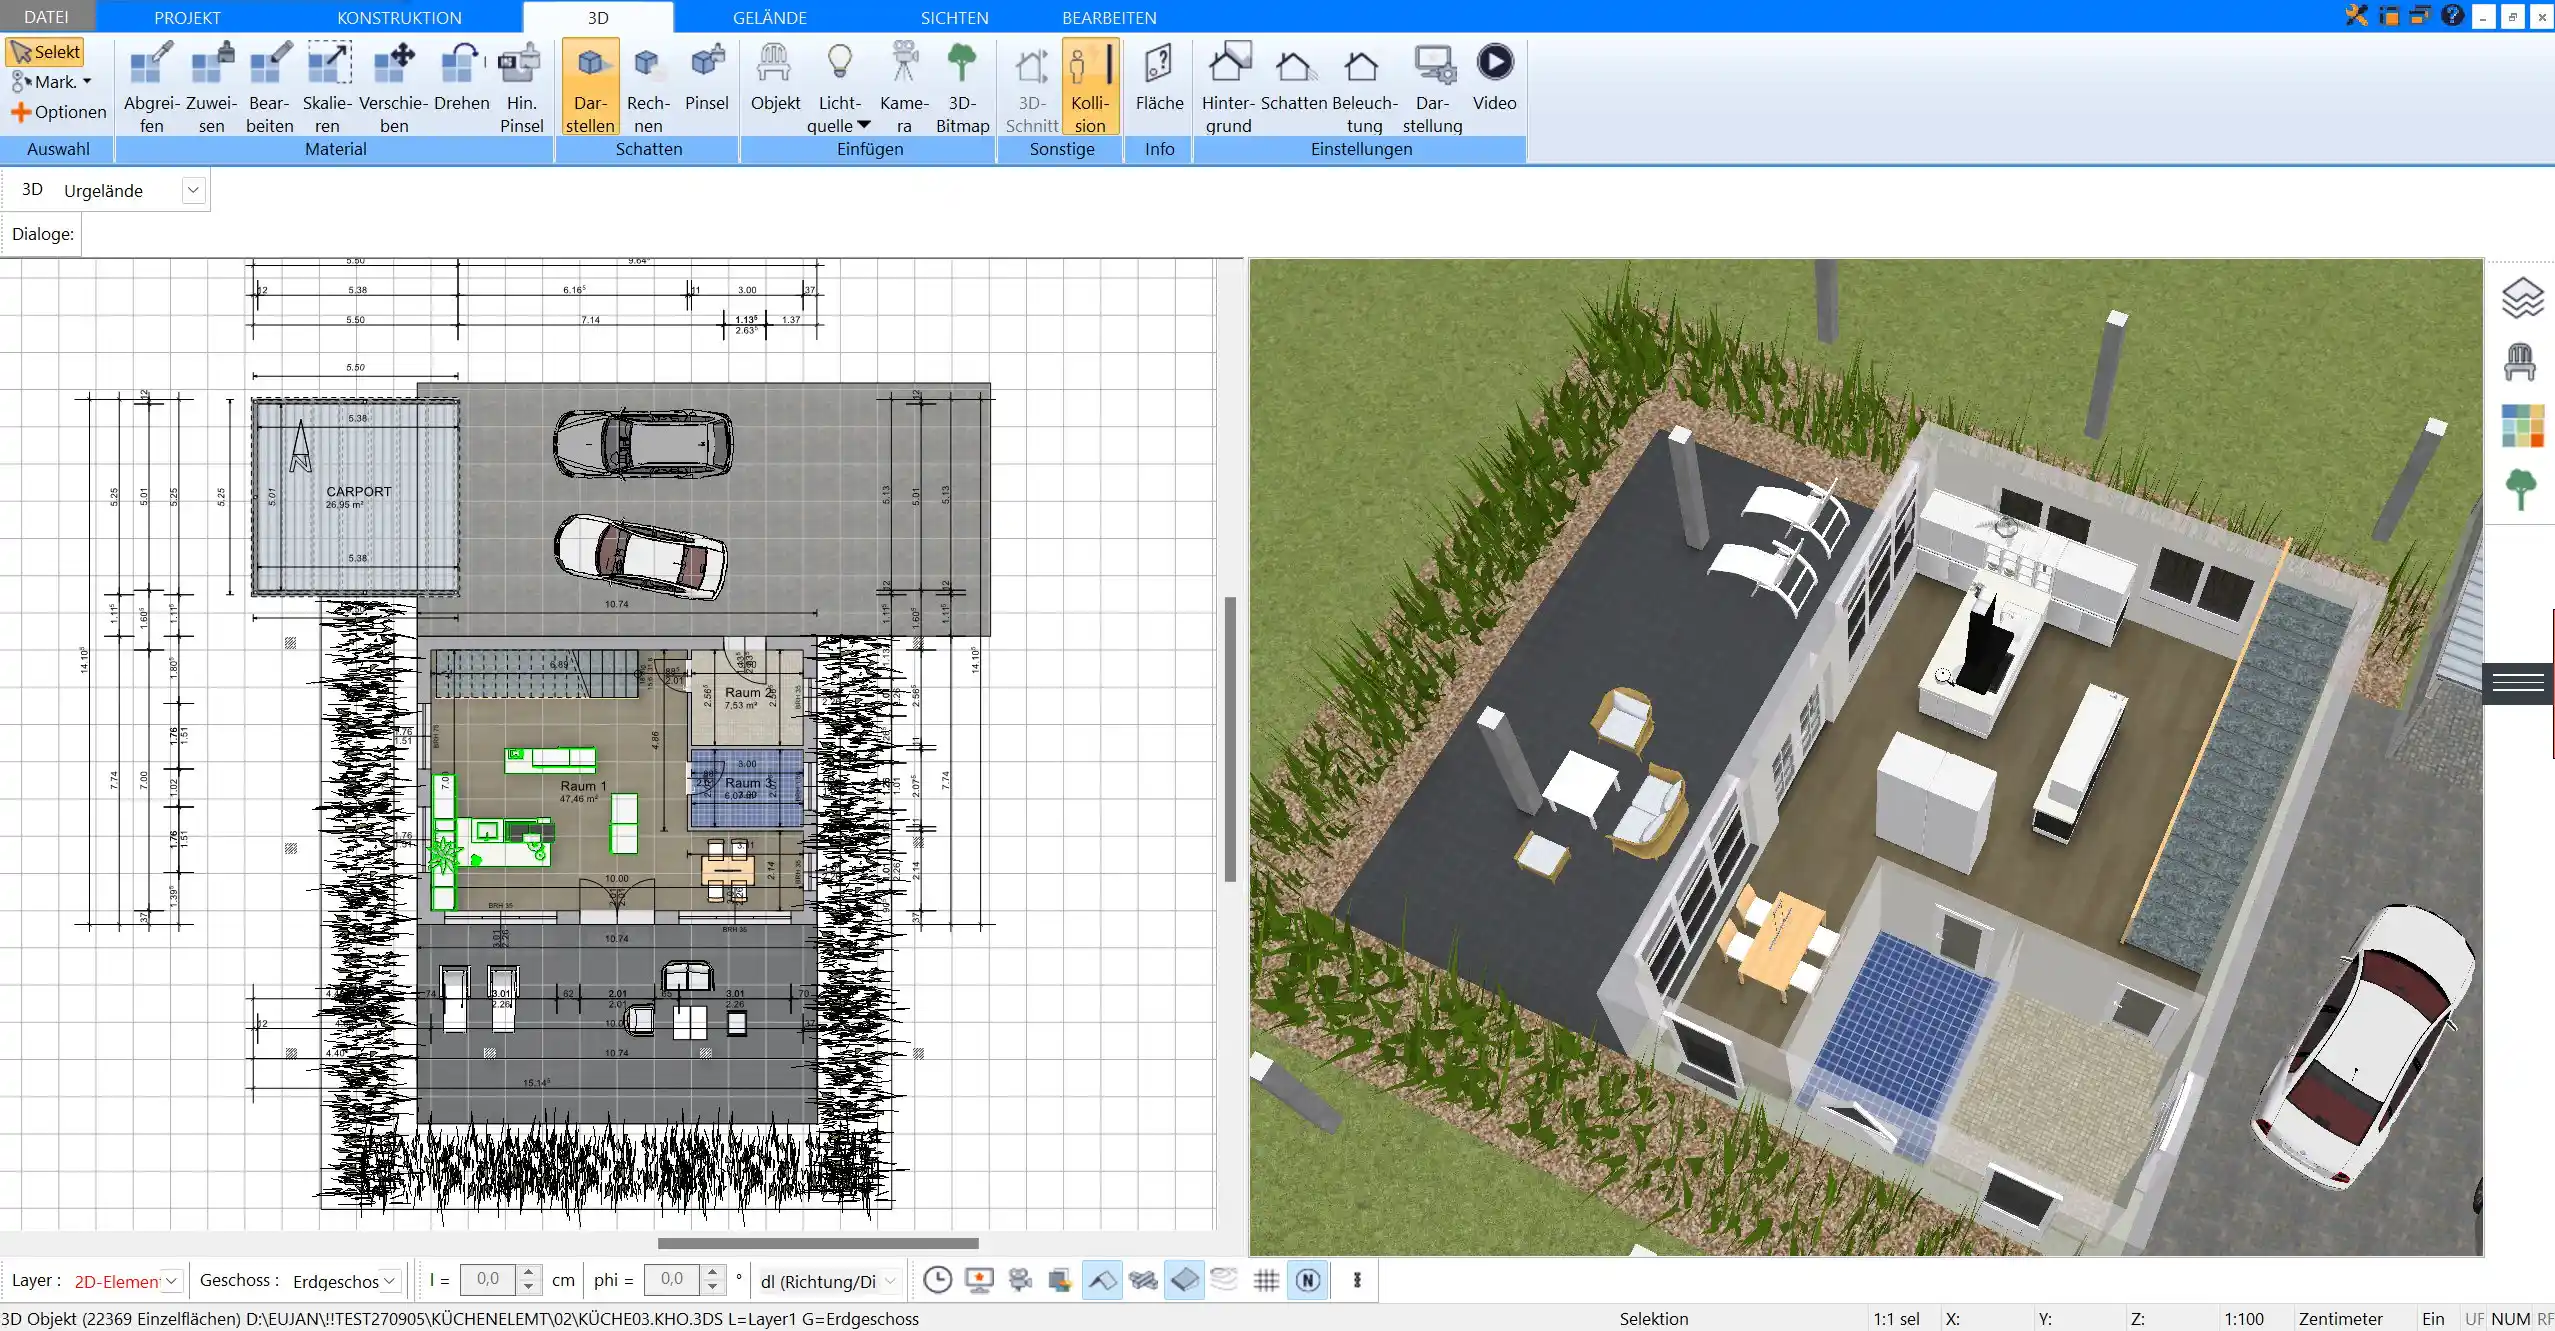Toggle the Kollision mode

pos(1090,87)
